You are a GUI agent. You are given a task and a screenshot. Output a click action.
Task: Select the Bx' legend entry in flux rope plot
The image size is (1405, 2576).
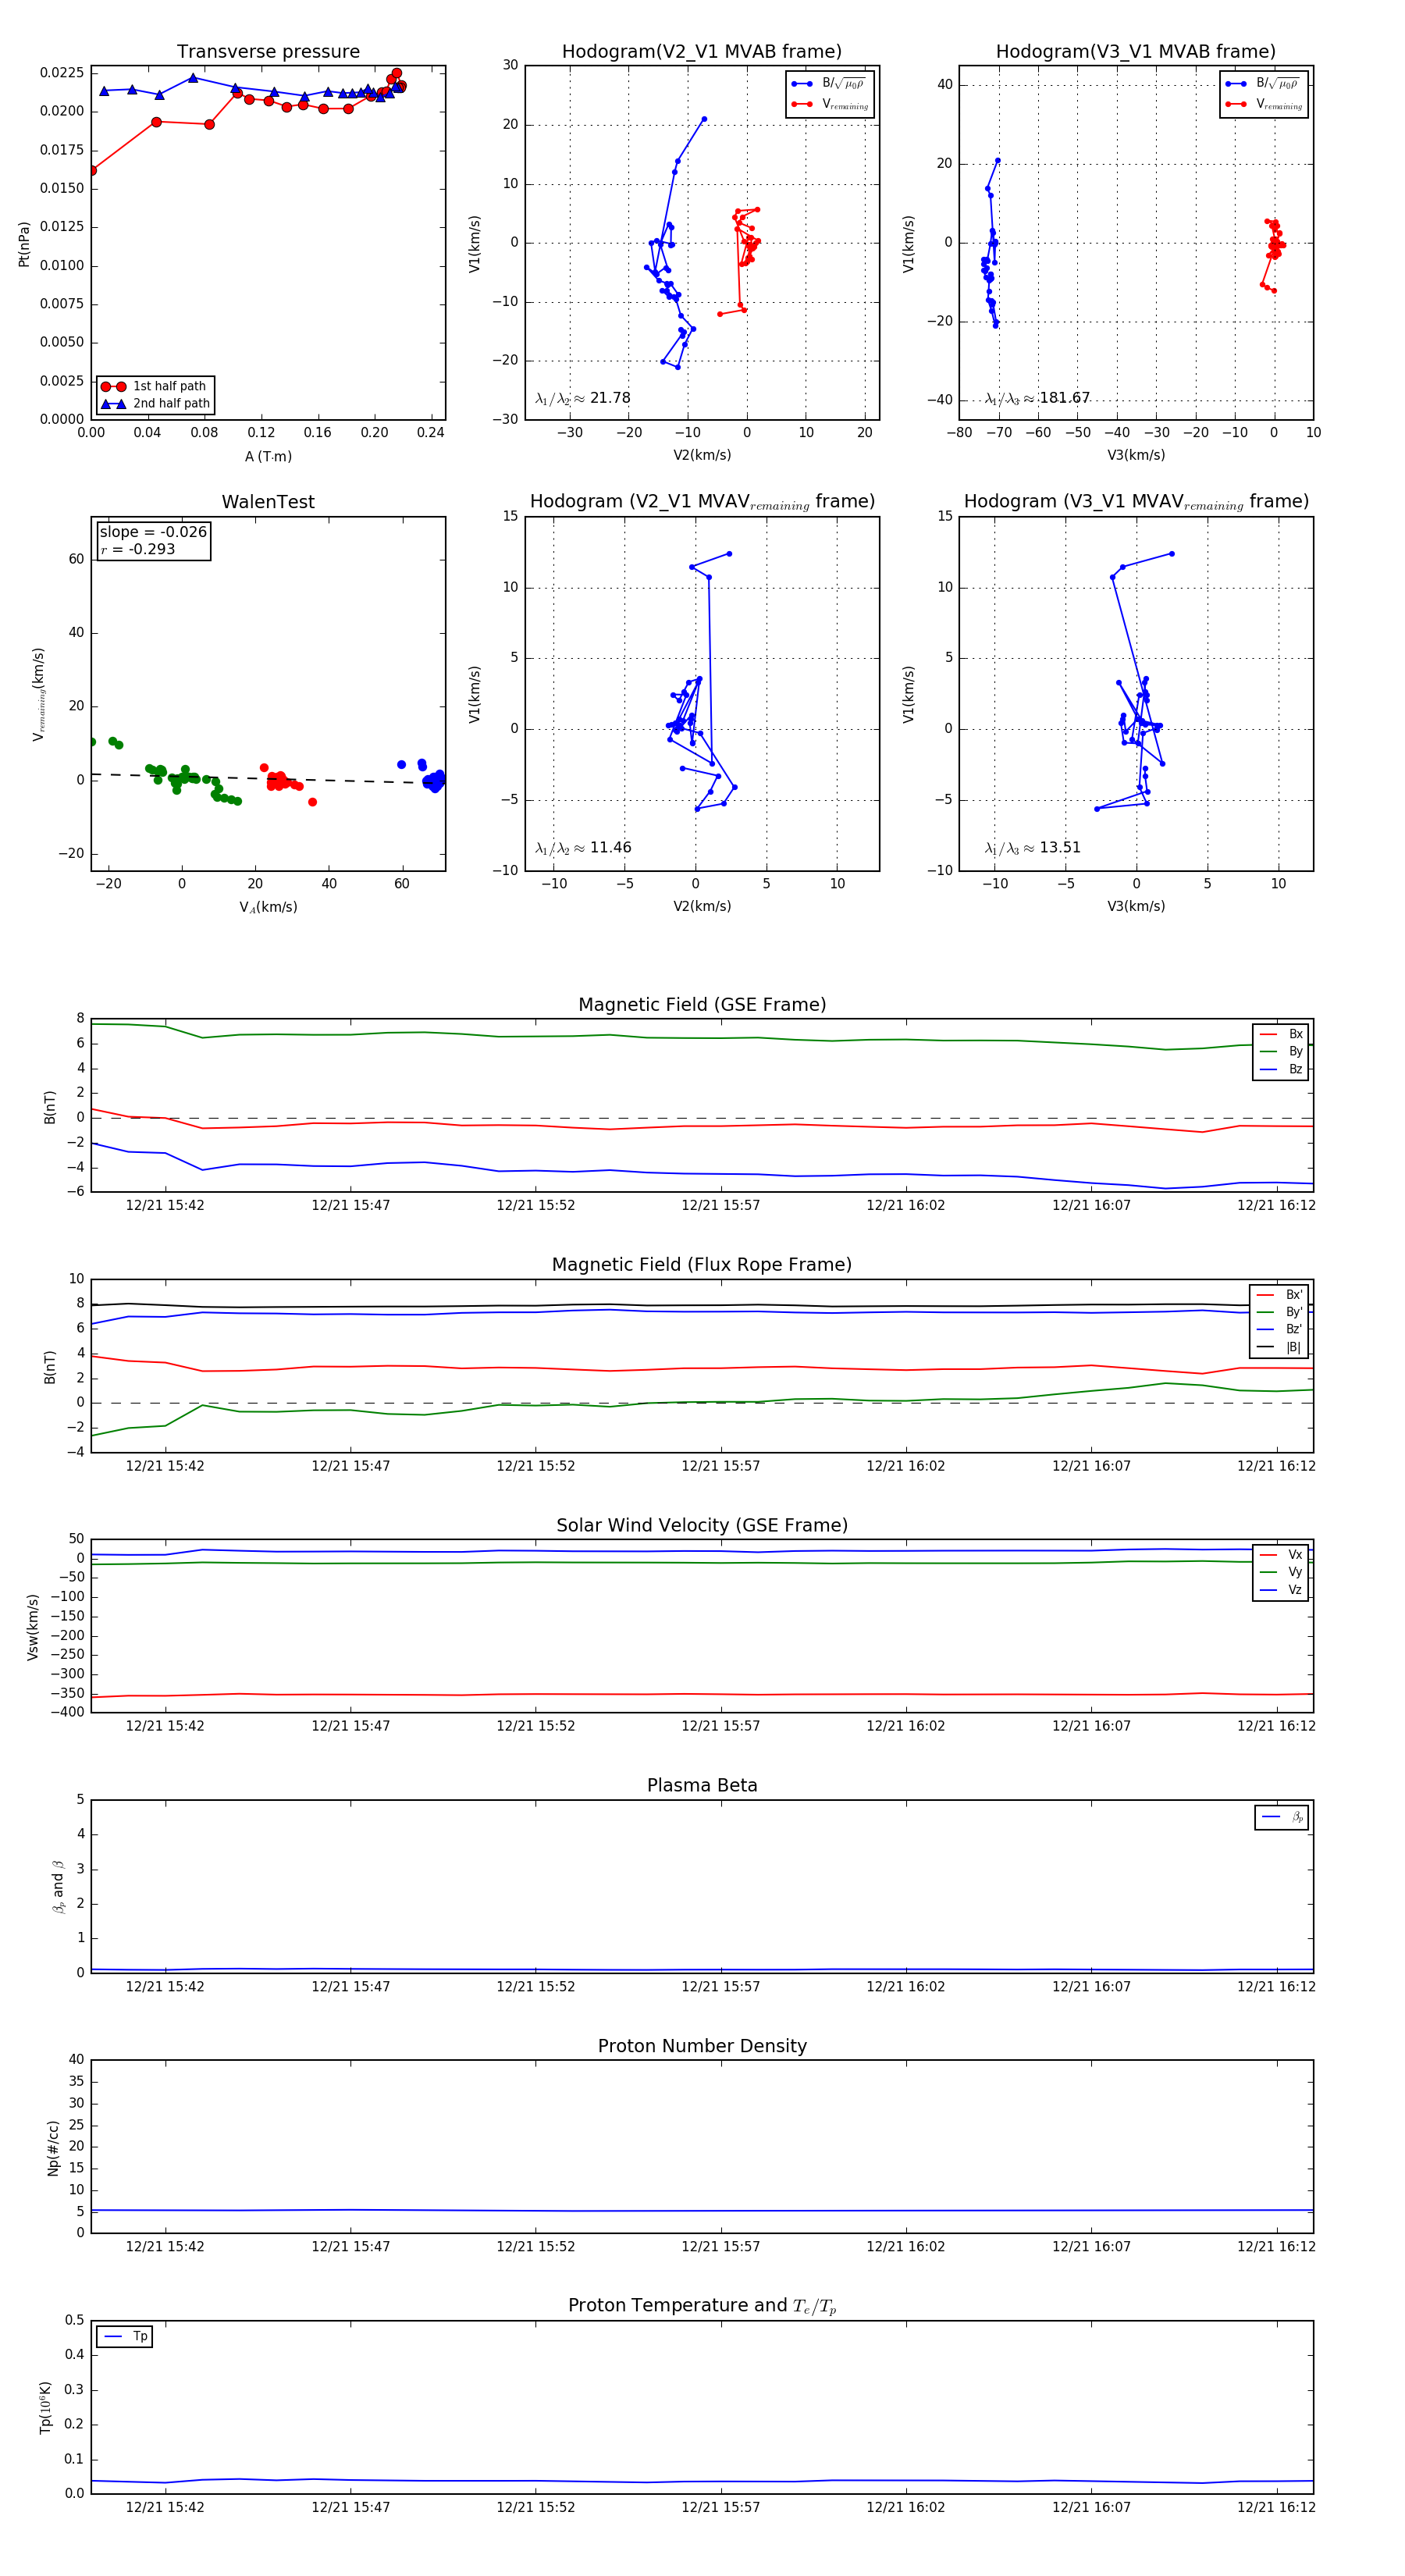click(x=1280, y=1295)
